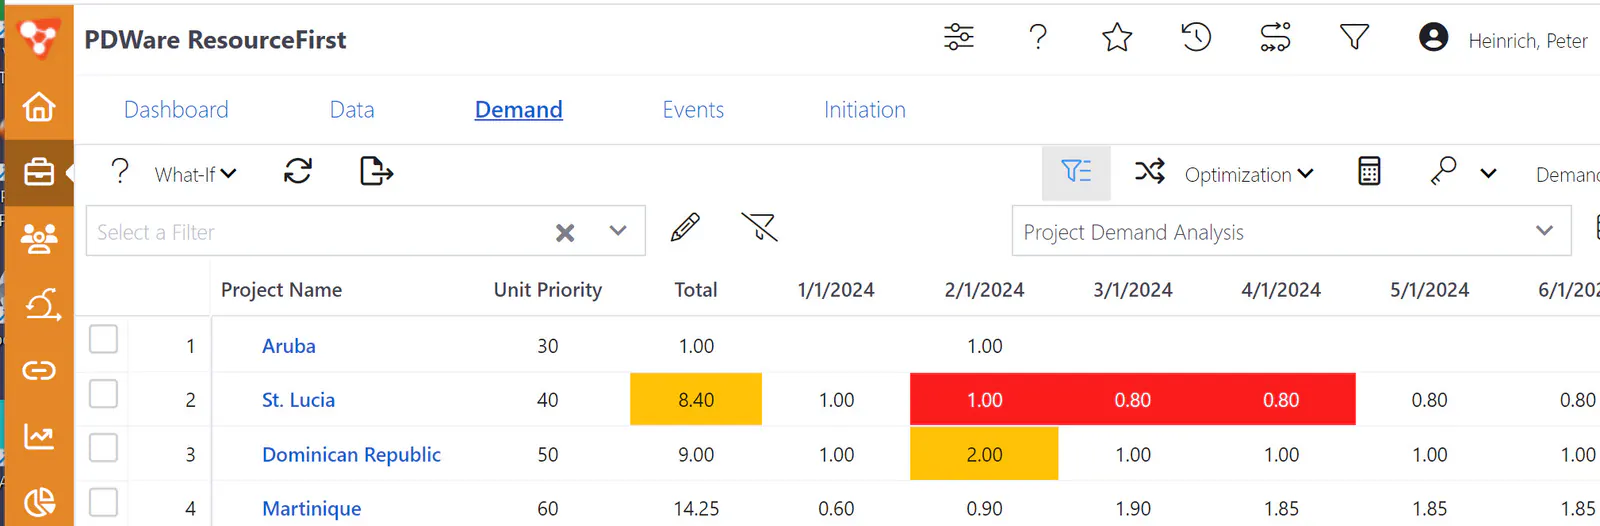Select the Demand tab
The width and height of the screenshot is (1600, 526).
click(x=518, y=109)
